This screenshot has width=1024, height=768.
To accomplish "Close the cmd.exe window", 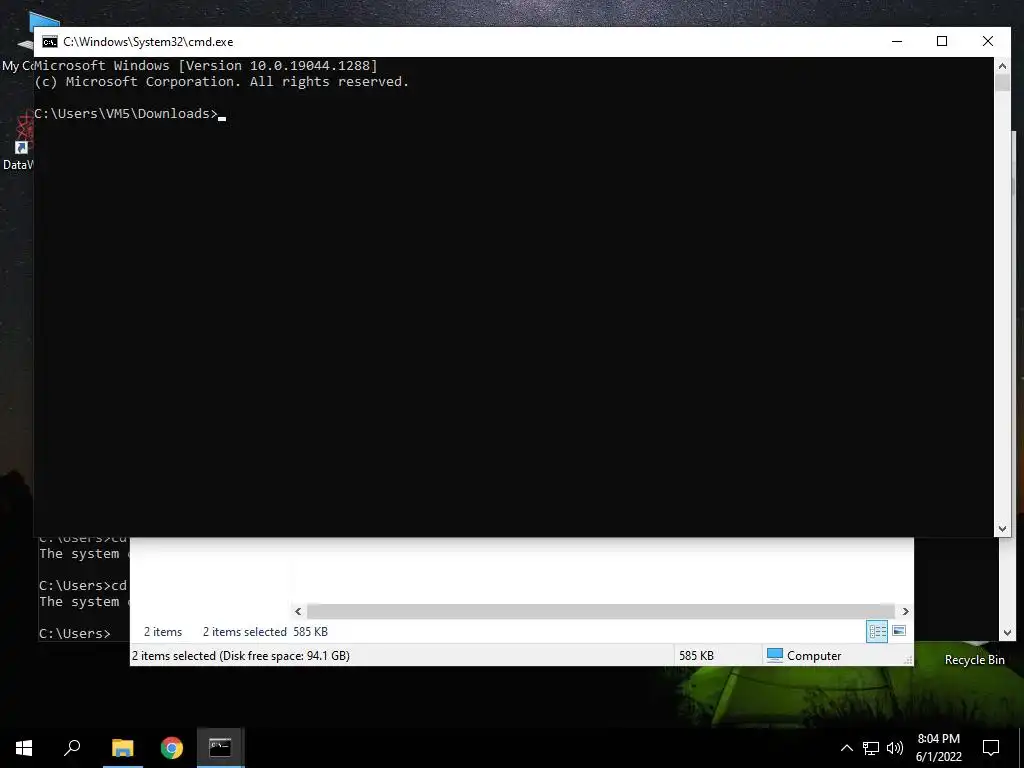I will click(987, 41).
